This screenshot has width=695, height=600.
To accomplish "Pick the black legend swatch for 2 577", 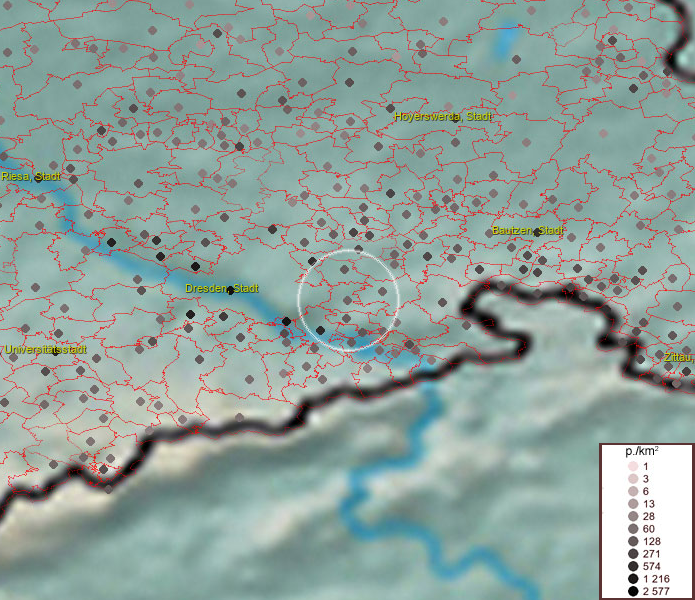I will pos(633,591).
